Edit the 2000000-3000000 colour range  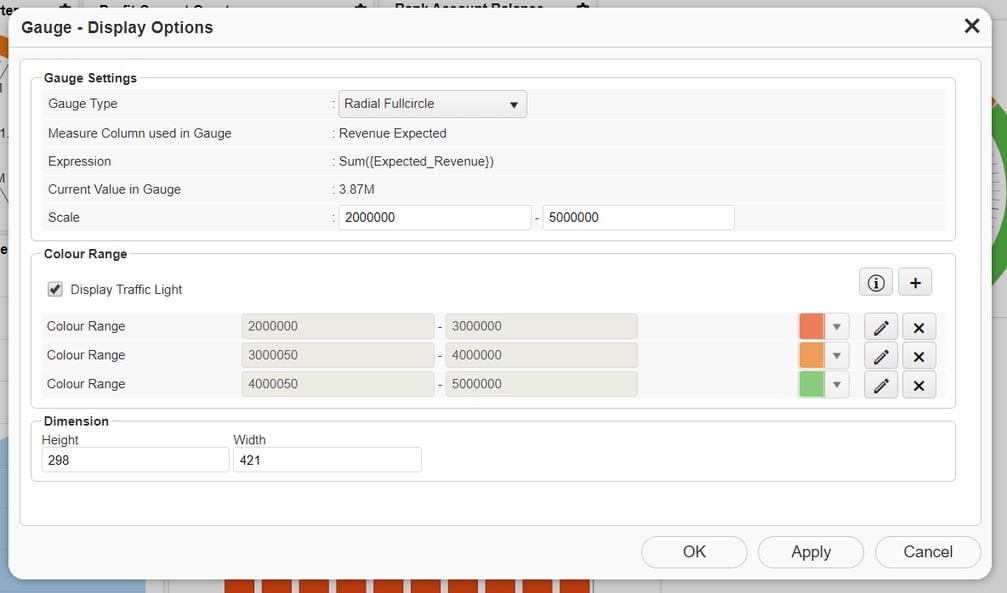880,327
